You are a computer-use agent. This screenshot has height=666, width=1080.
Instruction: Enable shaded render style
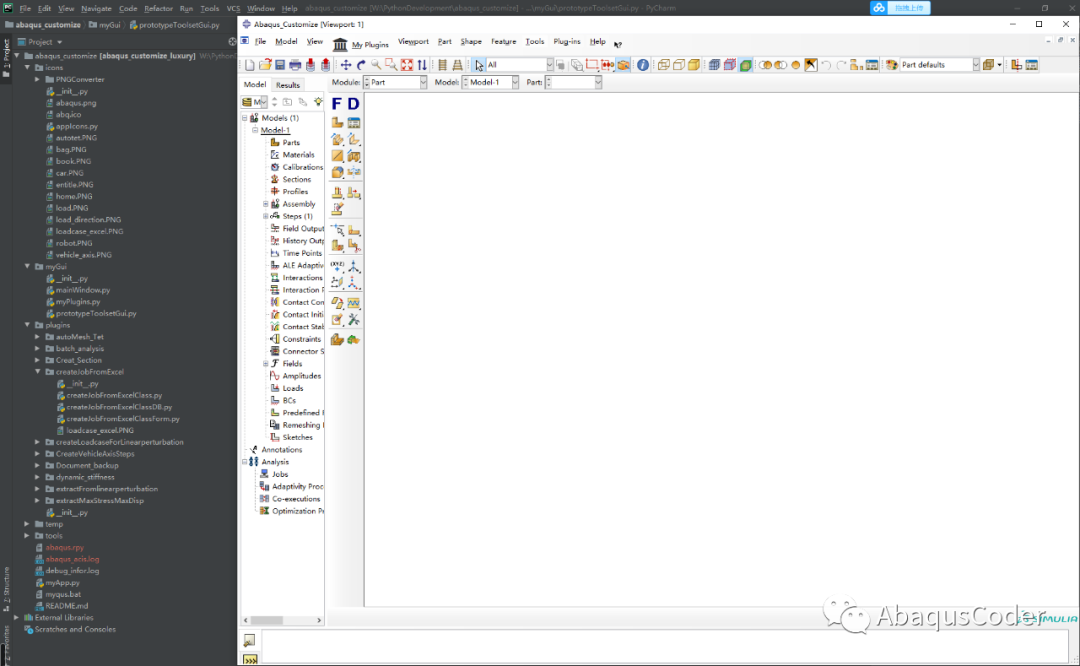click(694, 65)
